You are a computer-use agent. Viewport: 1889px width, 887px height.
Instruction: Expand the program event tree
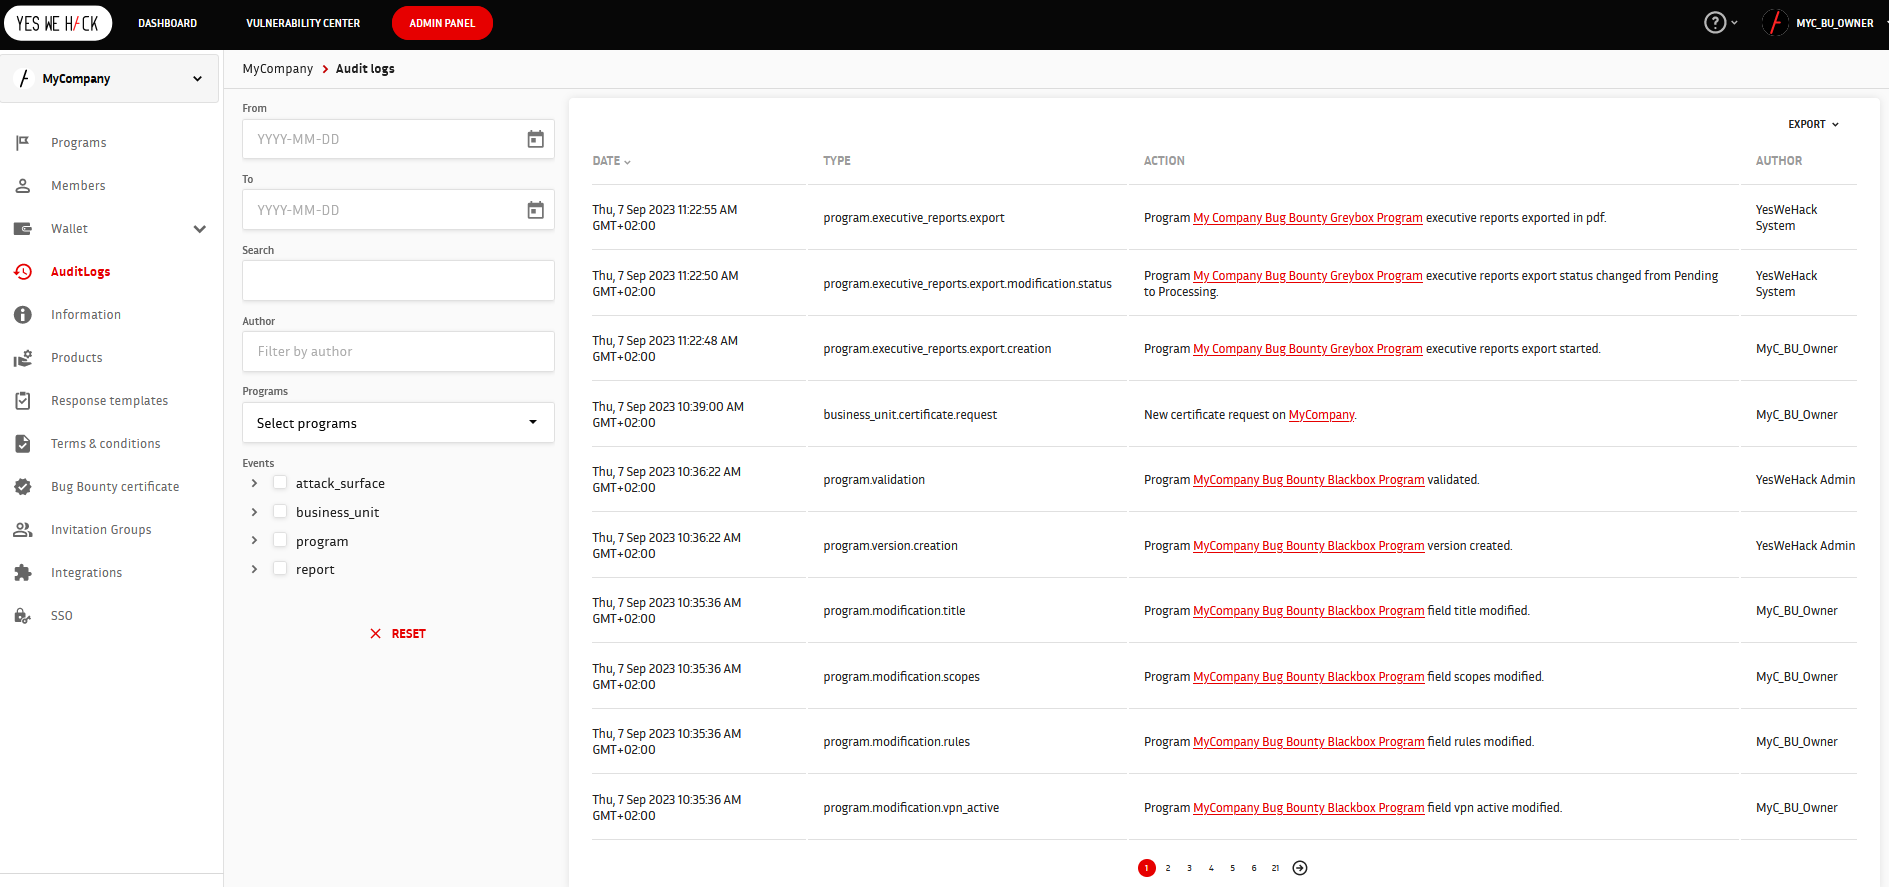tap(254, 541)
